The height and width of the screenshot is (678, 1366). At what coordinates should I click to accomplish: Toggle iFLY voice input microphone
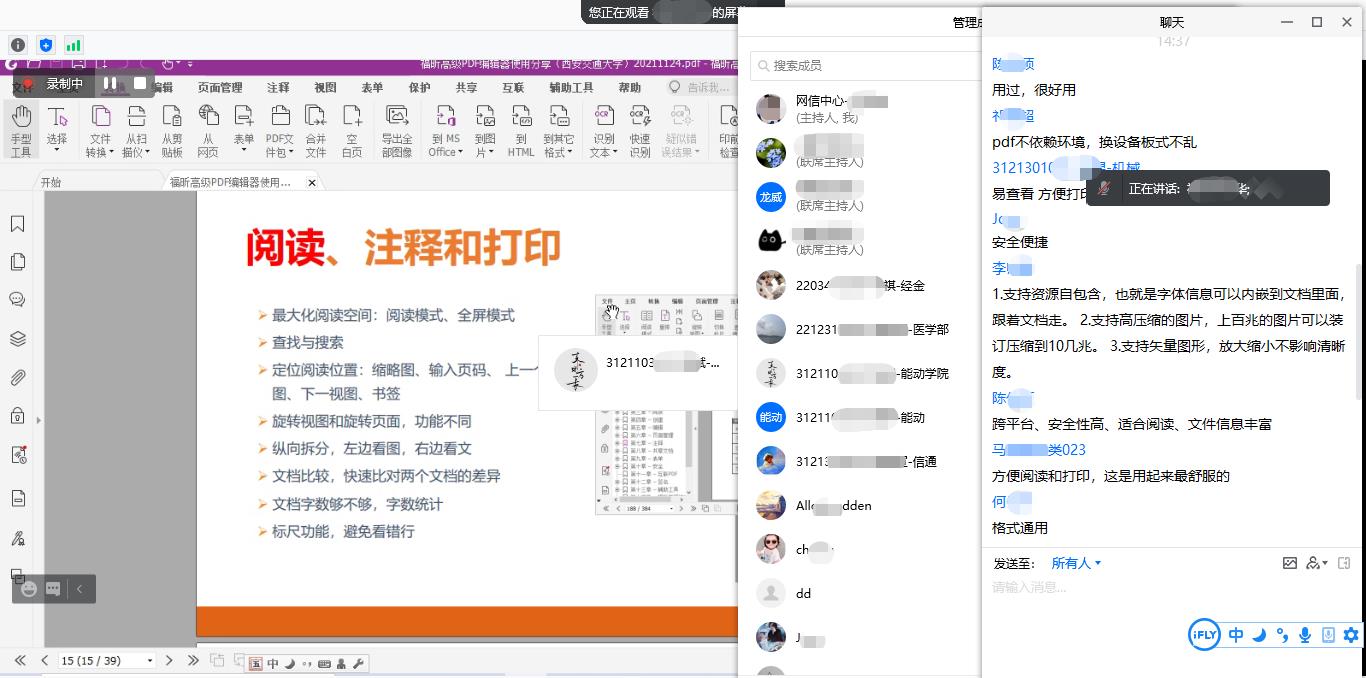click(1305, 635)
